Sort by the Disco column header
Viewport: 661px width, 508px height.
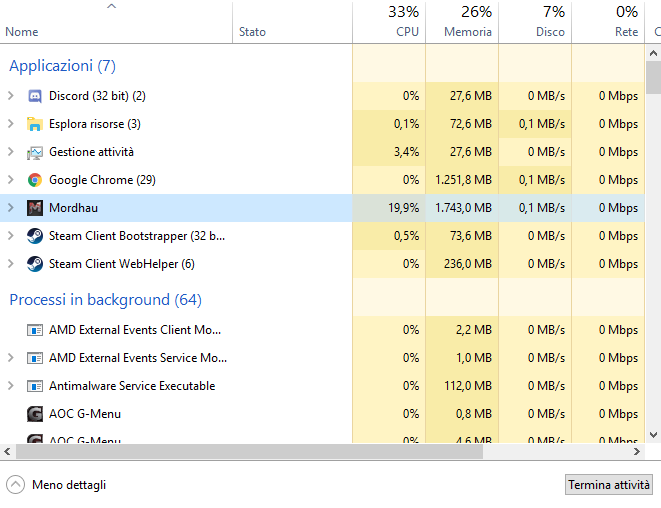click(x=535, y=22)
